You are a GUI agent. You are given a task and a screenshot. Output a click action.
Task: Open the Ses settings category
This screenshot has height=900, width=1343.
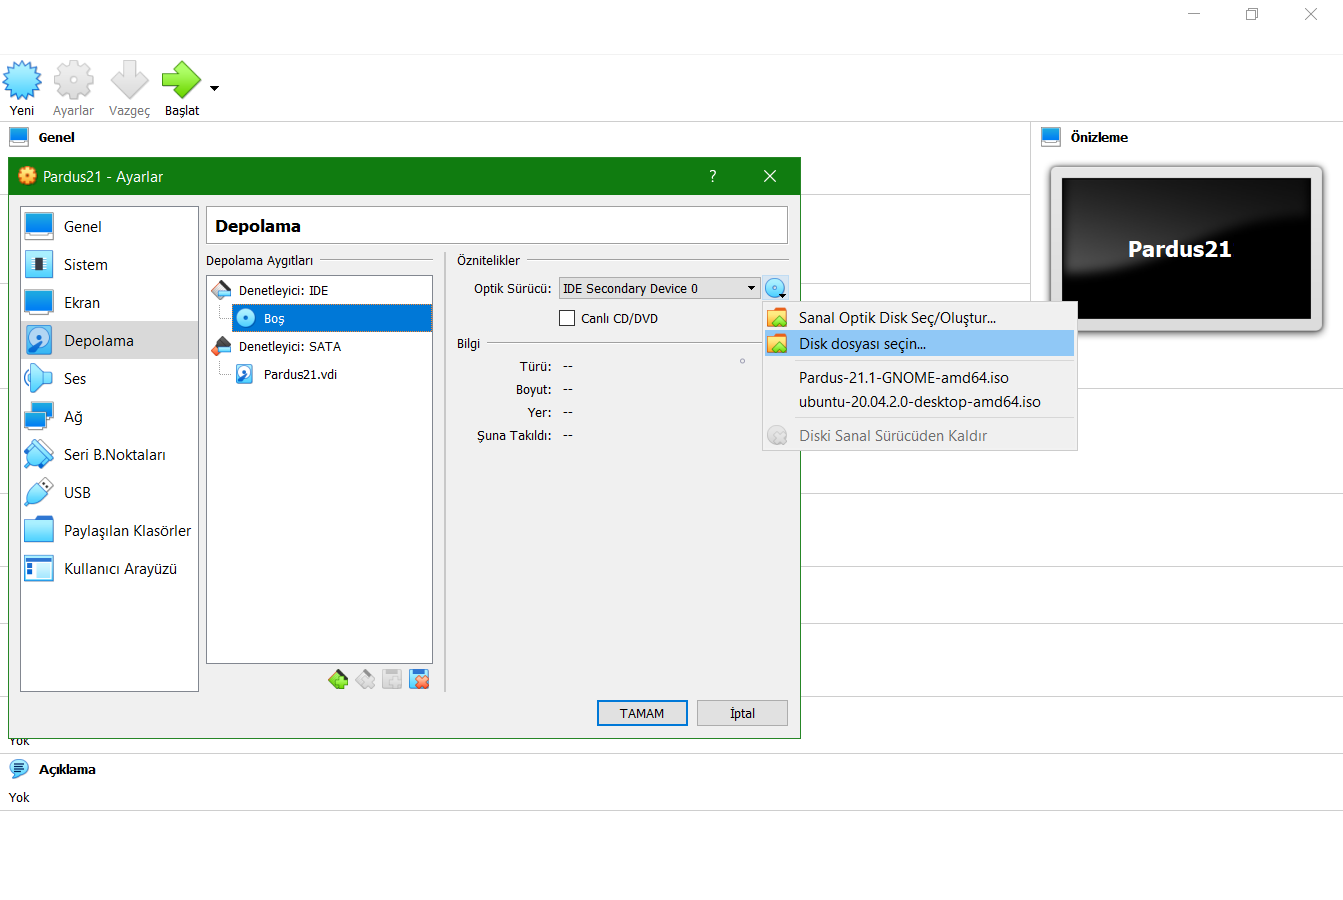click(110, 379)
